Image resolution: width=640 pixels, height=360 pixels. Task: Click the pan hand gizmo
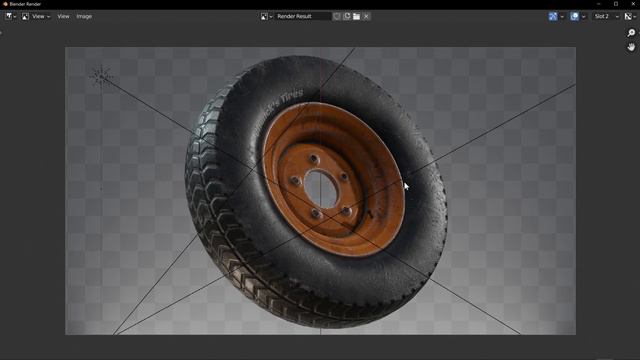(631, 47)
